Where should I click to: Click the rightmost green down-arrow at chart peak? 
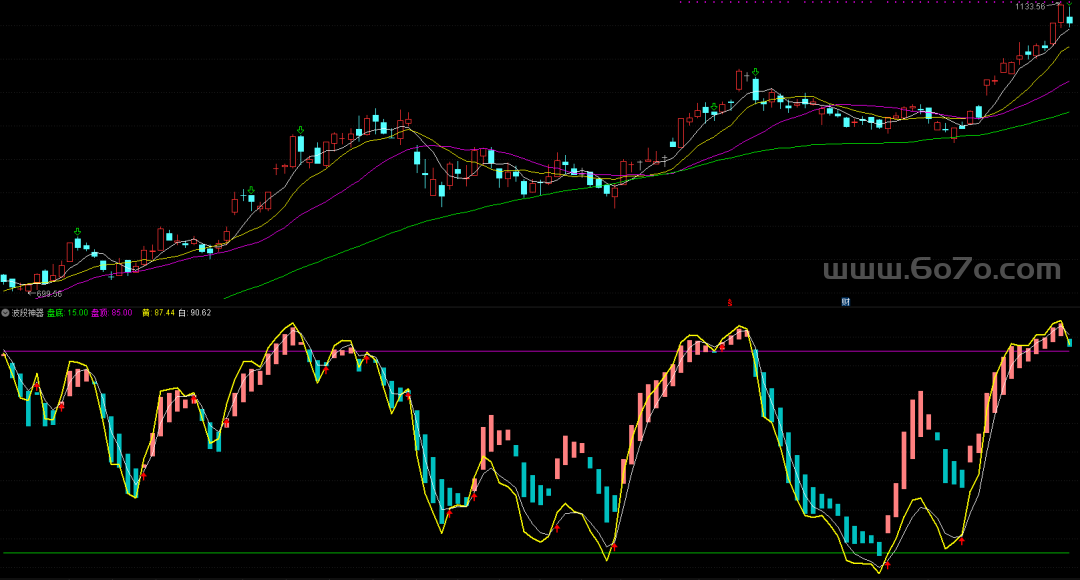coord(1068,6)
